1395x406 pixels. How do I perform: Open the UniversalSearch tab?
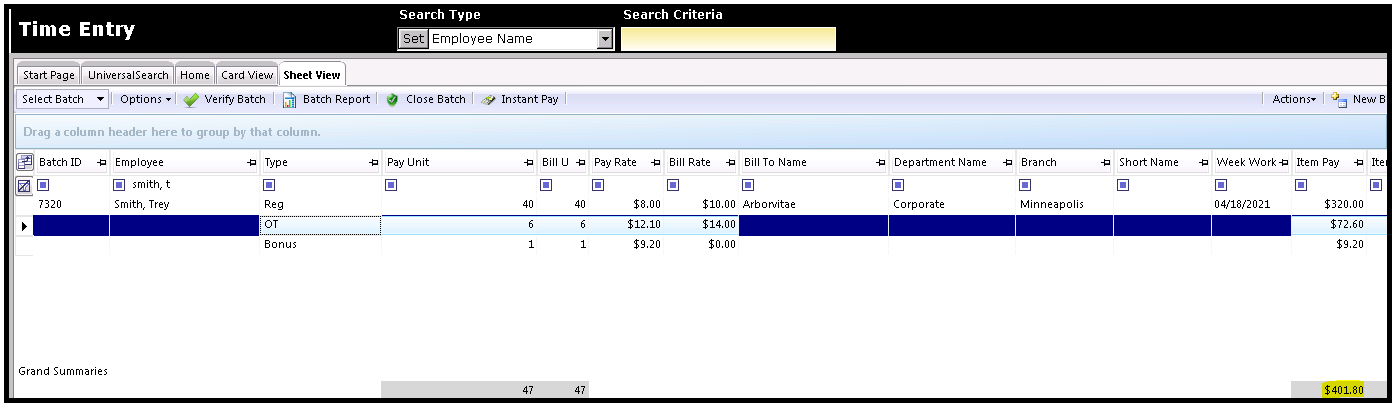tap(128, 75)
